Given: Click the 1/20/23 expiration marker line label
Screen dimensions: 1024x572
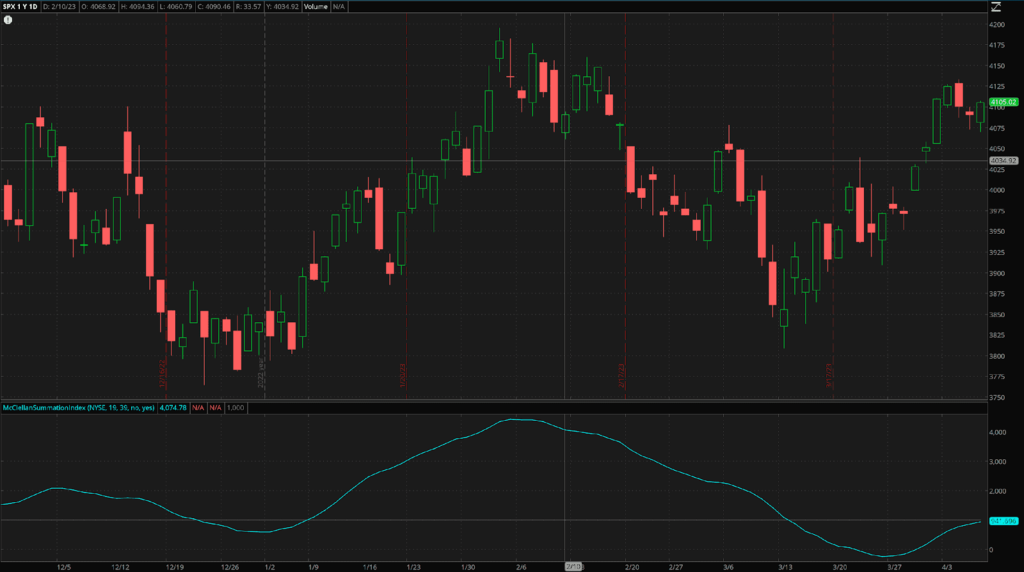Looking at the screenshot, I should (403, 375).
